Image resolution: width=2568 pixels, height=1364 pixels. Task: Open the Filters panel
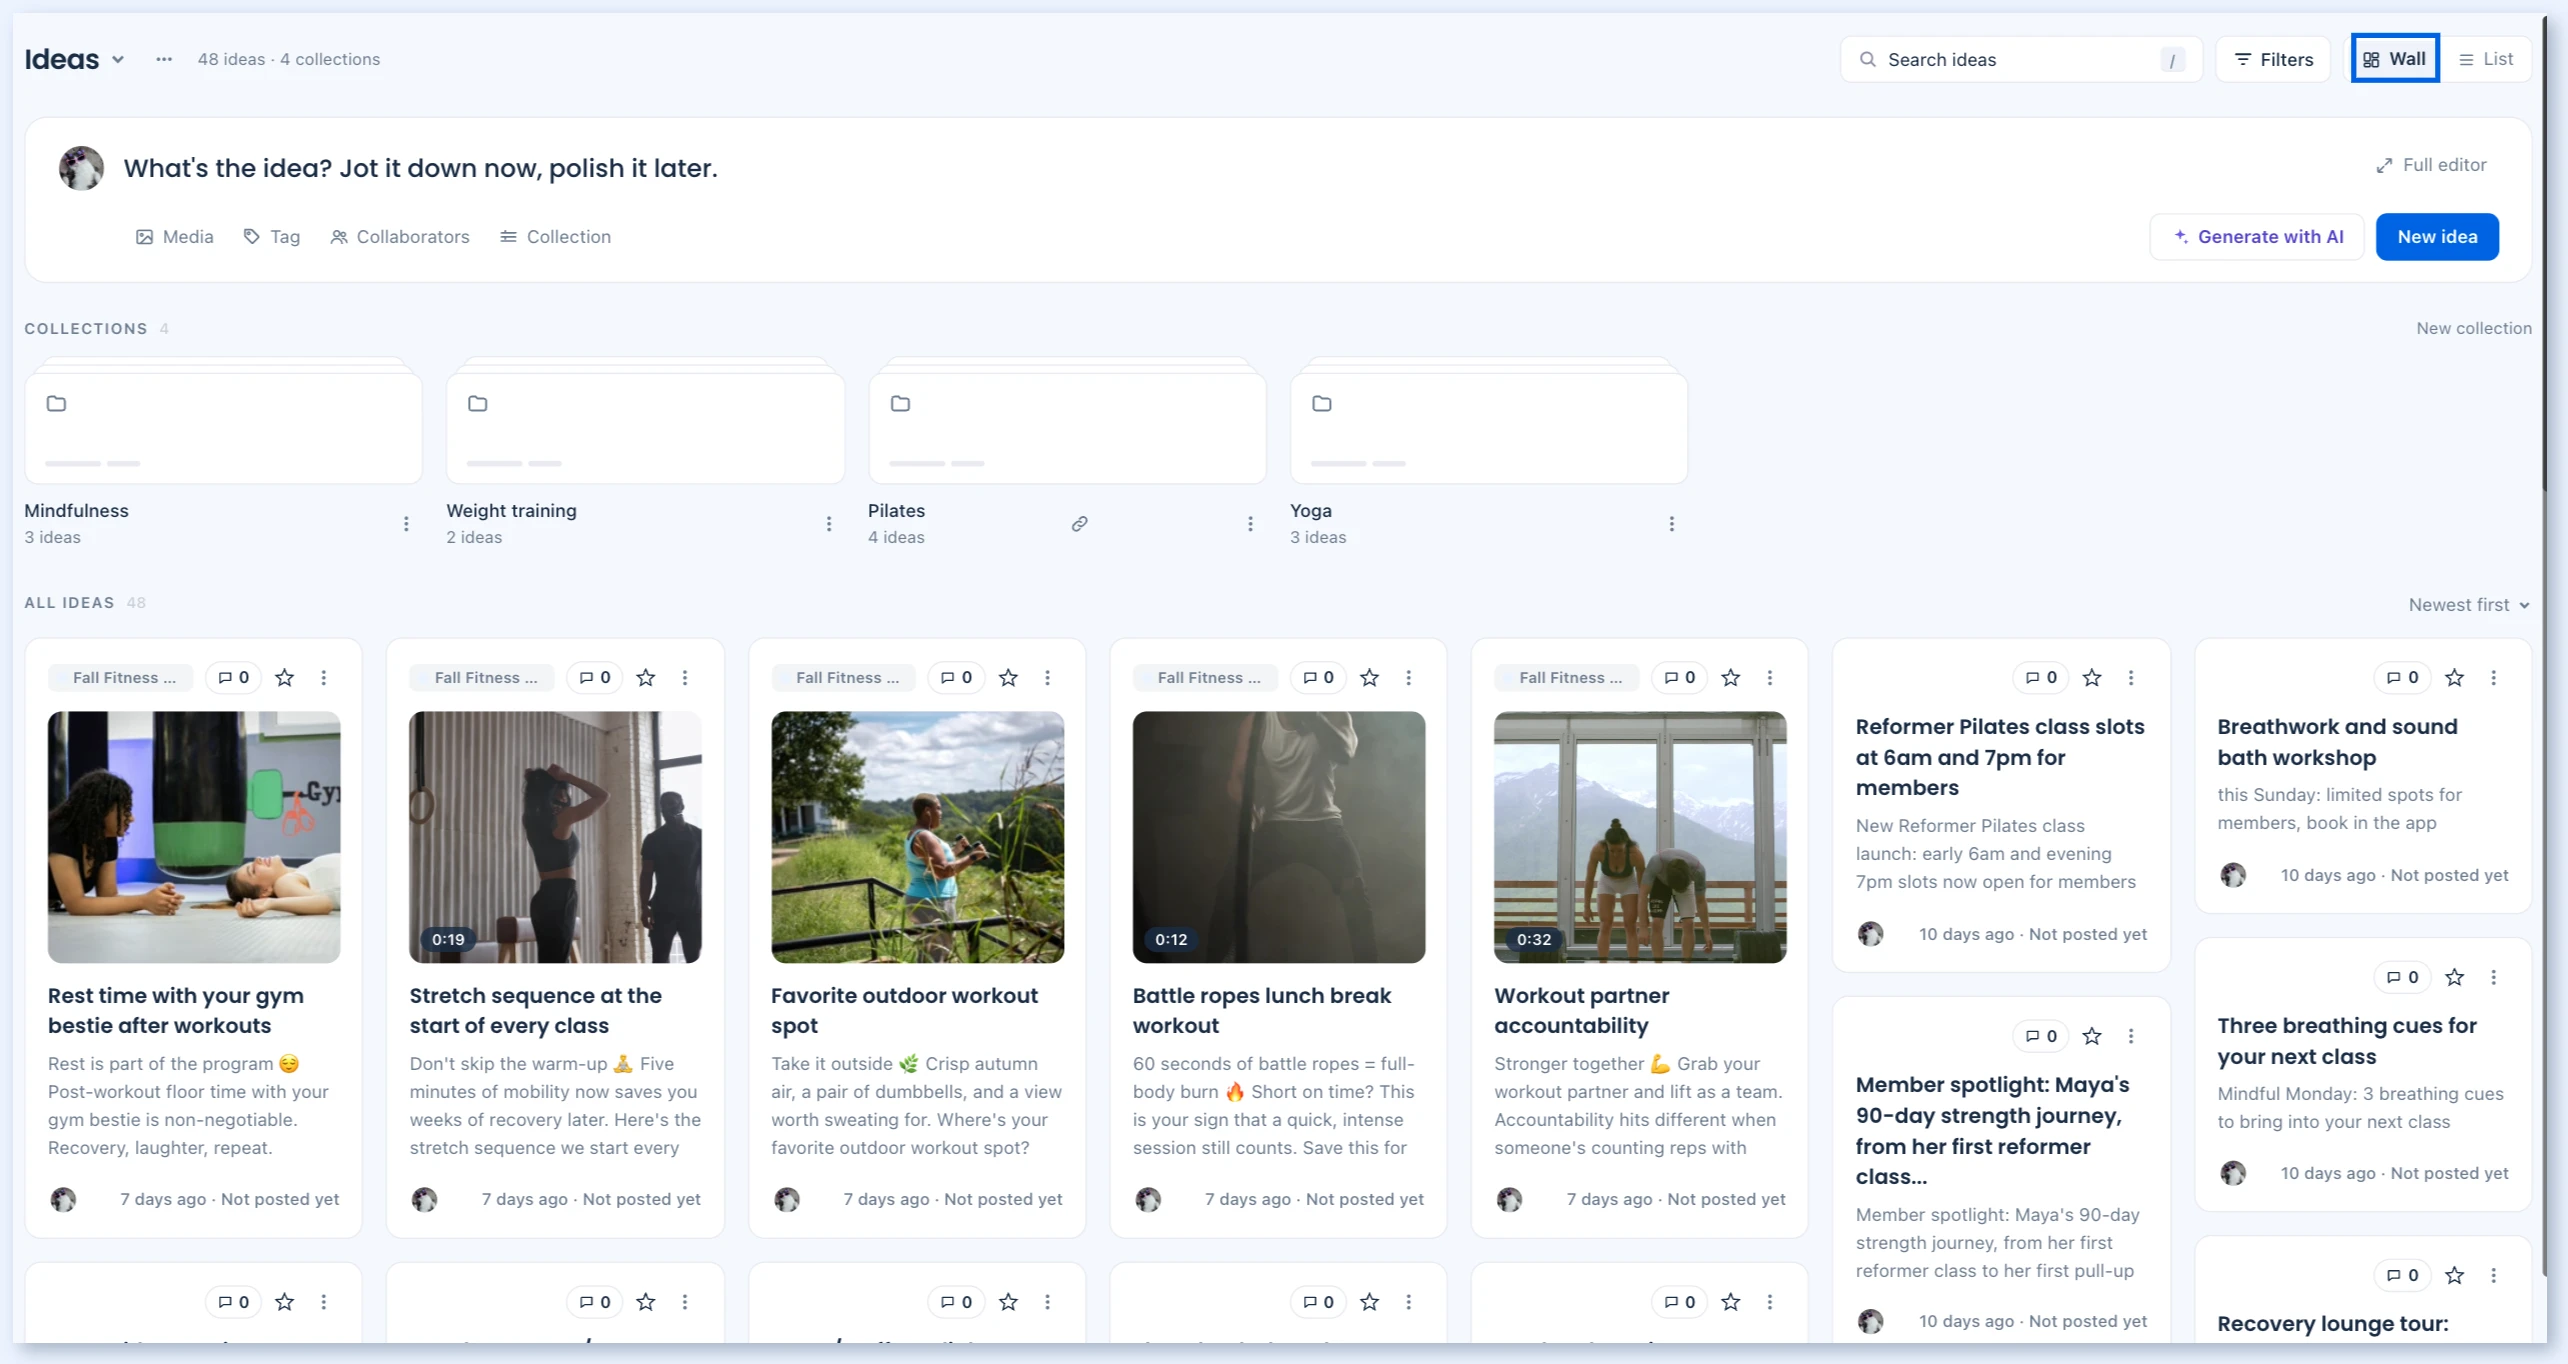[2273, 59]
